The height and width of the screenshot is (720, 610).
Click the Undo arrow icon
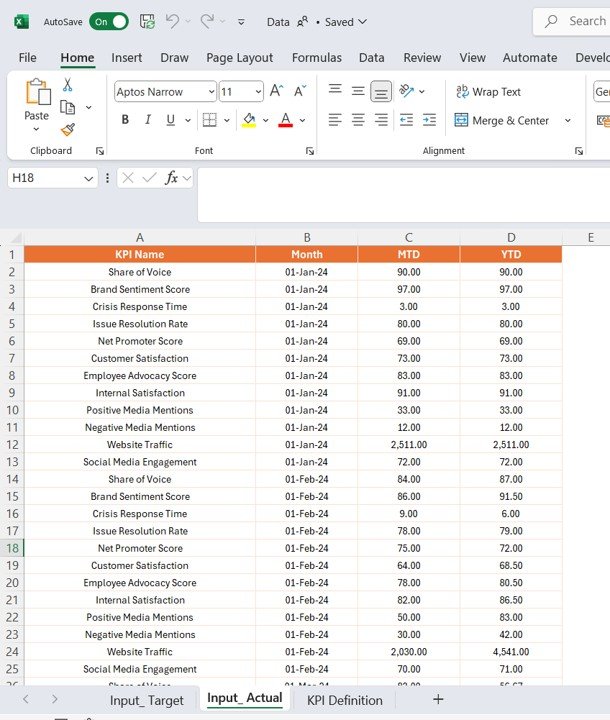click(173, 21)
